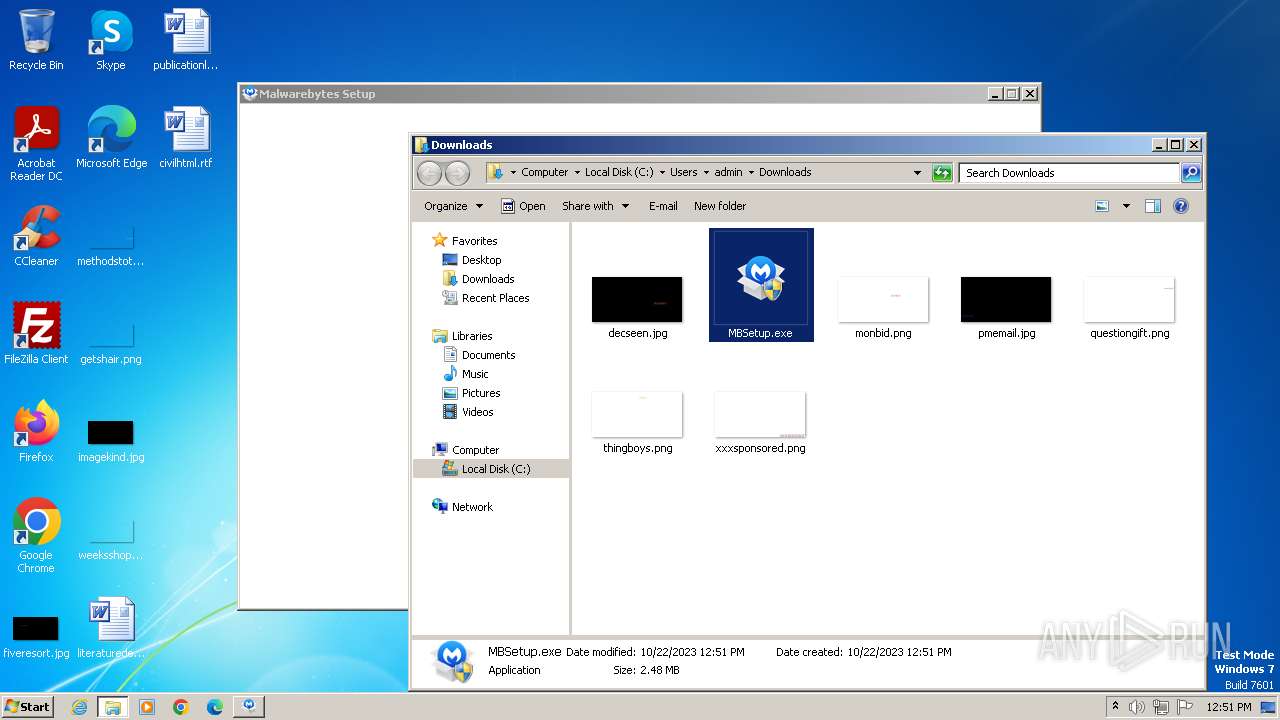This screenshot has width=1280, height=720.
Task: Select the imagekind.jpg desktop file
Action: click(x=111, y=440)
